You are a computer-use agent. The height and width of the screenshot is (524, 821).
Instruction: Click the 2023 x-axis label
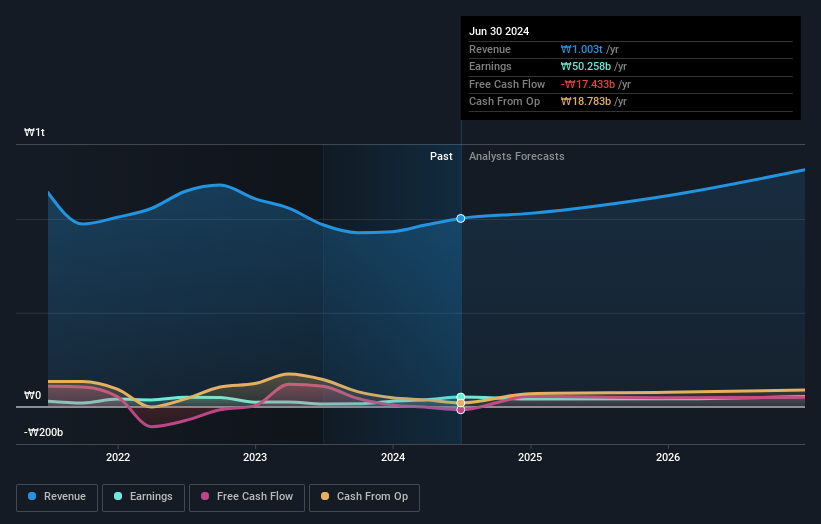(255, 457)
